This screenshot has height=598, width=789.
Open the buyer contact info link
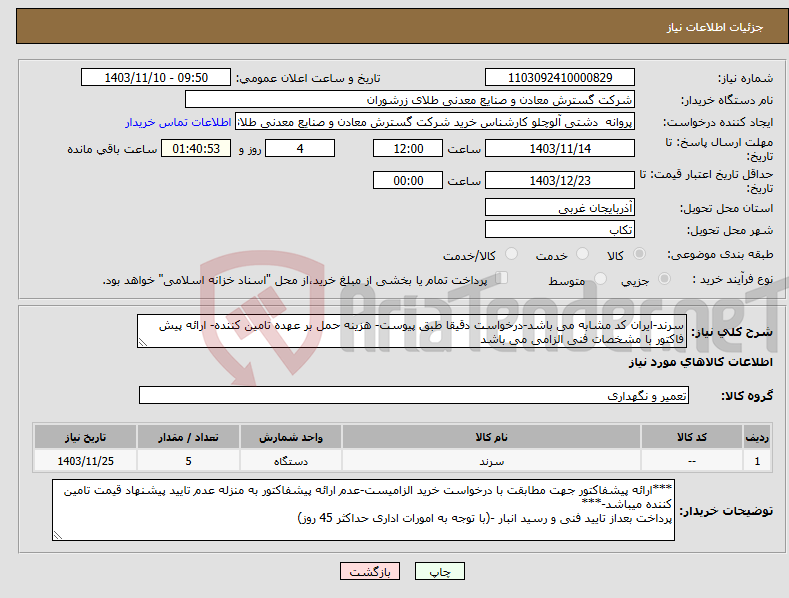(x=178, y=122)
